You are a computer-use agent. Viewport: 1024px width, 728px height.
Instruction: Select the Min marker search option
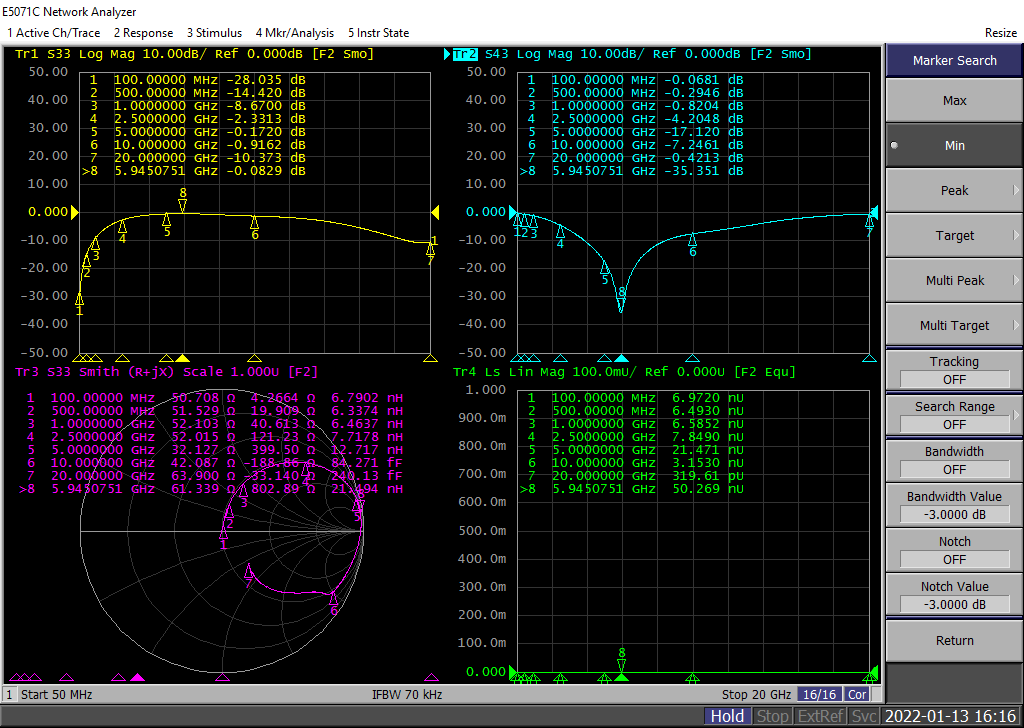click(954, 145)
